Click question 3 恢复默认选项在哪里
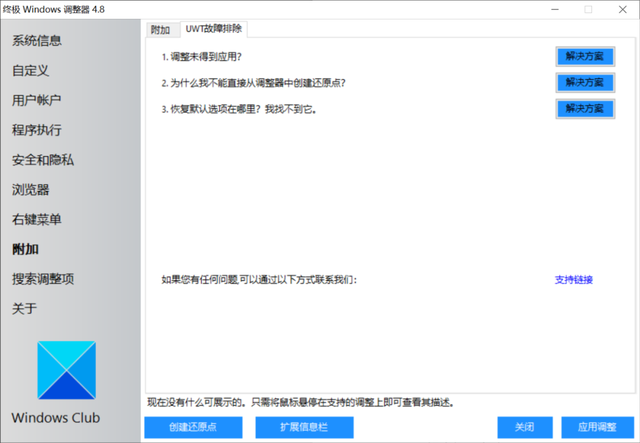Screen dimensions: 640x443 pyautogui.click(x=239, y=109)
